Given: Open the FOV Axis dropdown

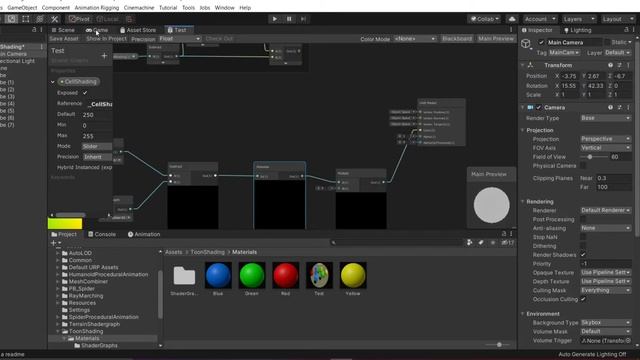Looking at the screenshot, I should coord(606,148).
